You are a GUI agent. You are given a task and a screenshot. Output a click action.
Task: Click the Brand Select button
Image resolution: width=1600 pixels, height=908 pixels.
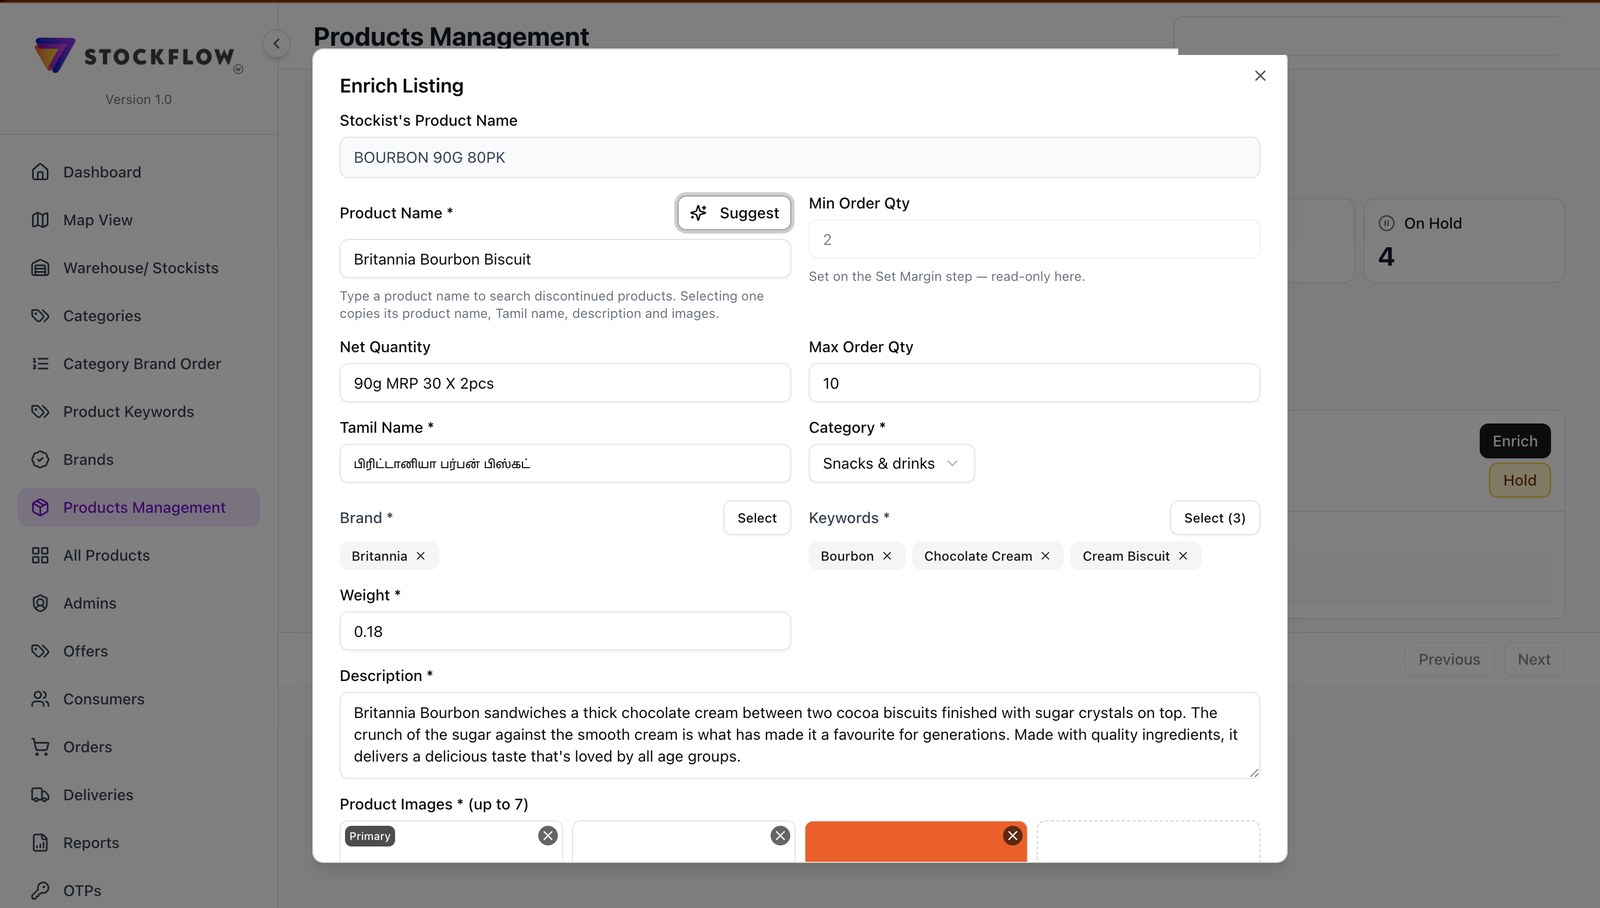[757, 518]
